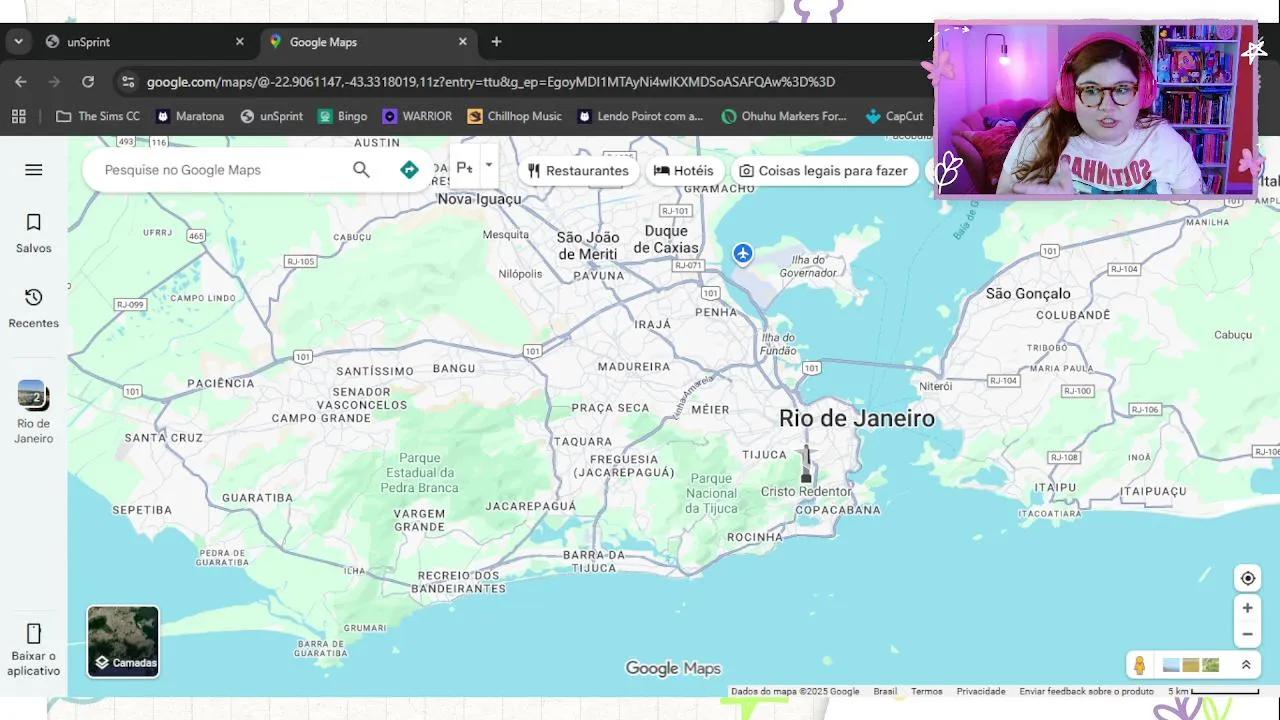This screenshot has height=720, width=1280.
Task: Click the Nova Iguaçu map label
Action: pos(479,199)
